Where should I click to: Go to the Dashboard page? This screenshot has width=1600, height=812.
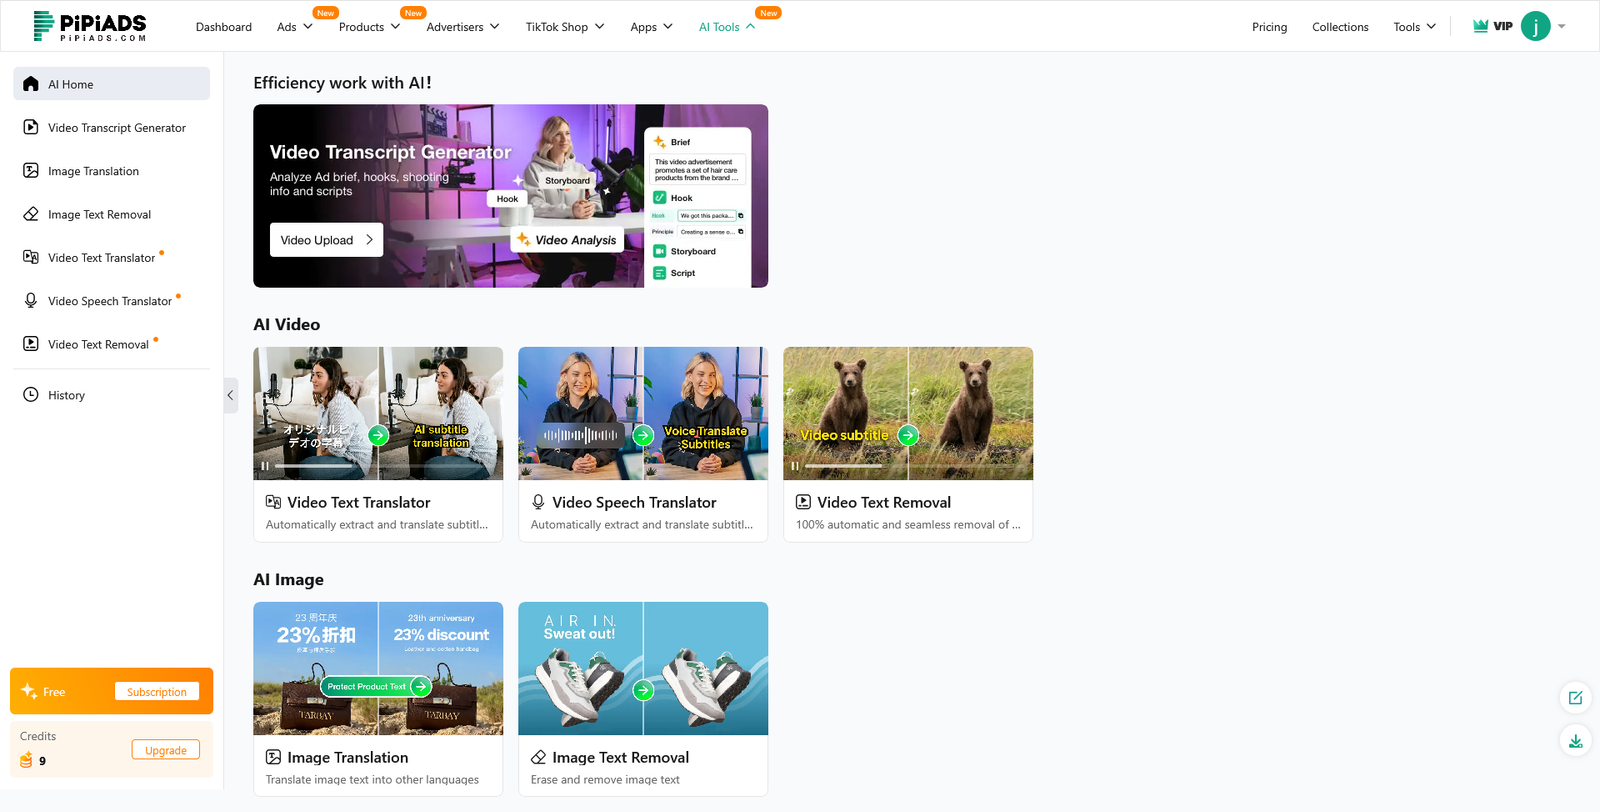224,27
